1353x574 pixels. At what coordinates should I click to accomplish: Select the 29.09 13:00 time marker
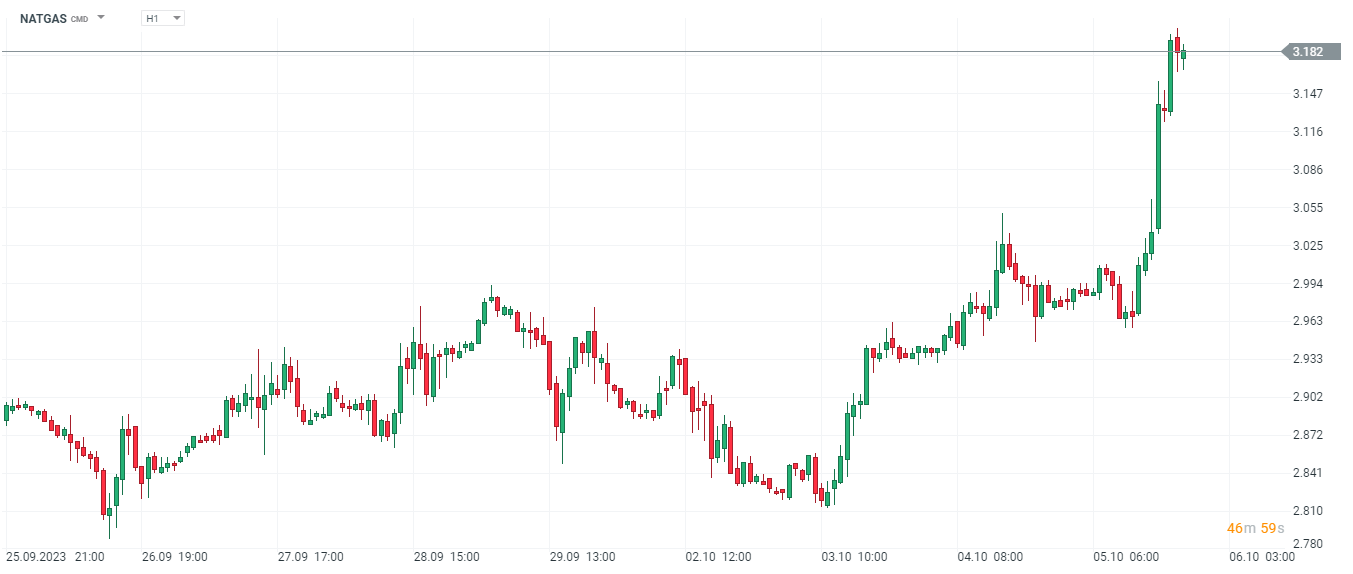(x=582, y=557)
